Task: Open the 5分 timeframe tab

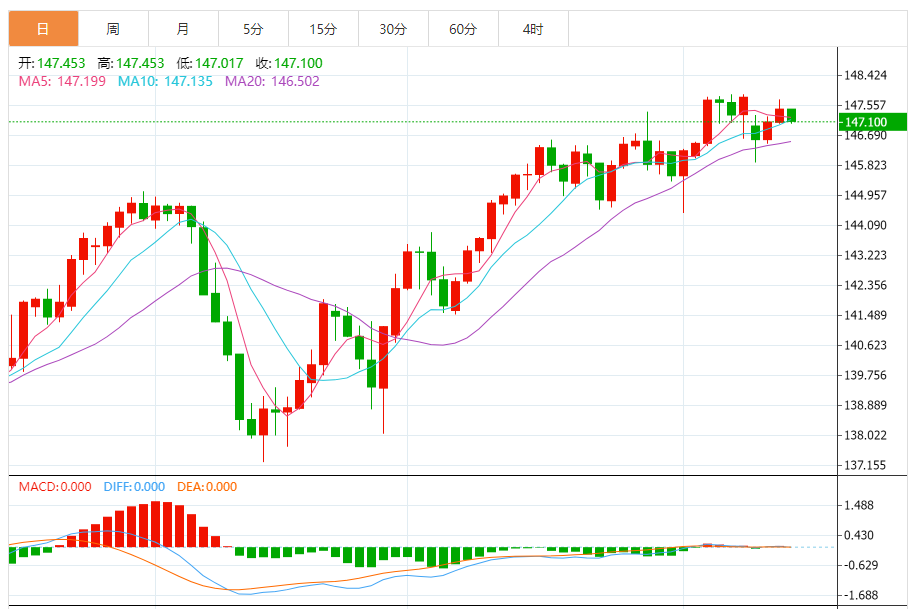Action: tap(253, 29)
